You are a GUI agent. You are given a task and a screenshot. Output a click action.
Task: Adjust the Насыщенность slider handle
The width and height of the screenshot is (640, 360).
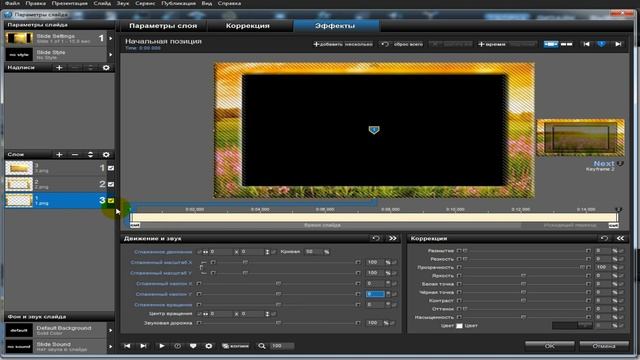click(523, 317)
